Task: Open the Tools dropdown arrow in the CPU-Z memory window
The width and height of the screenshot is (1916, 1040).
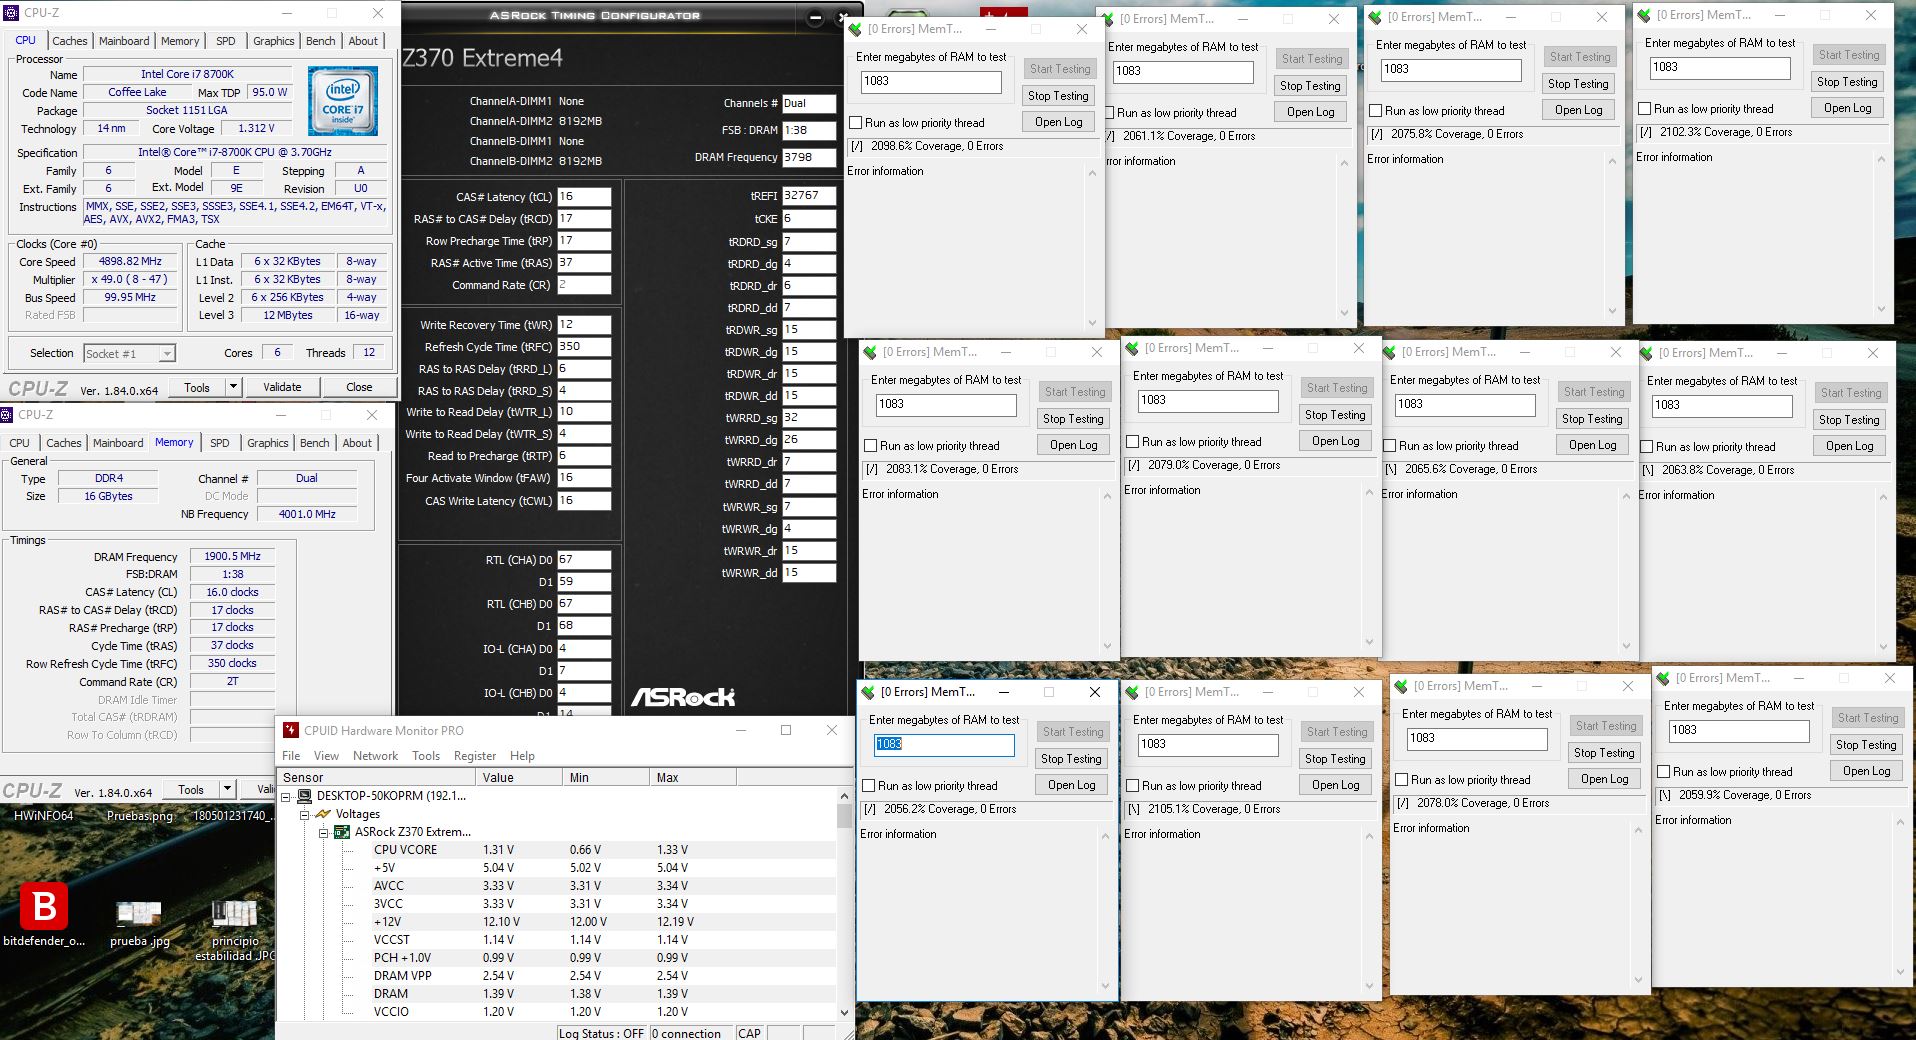Action: click(x=227, y=789)
